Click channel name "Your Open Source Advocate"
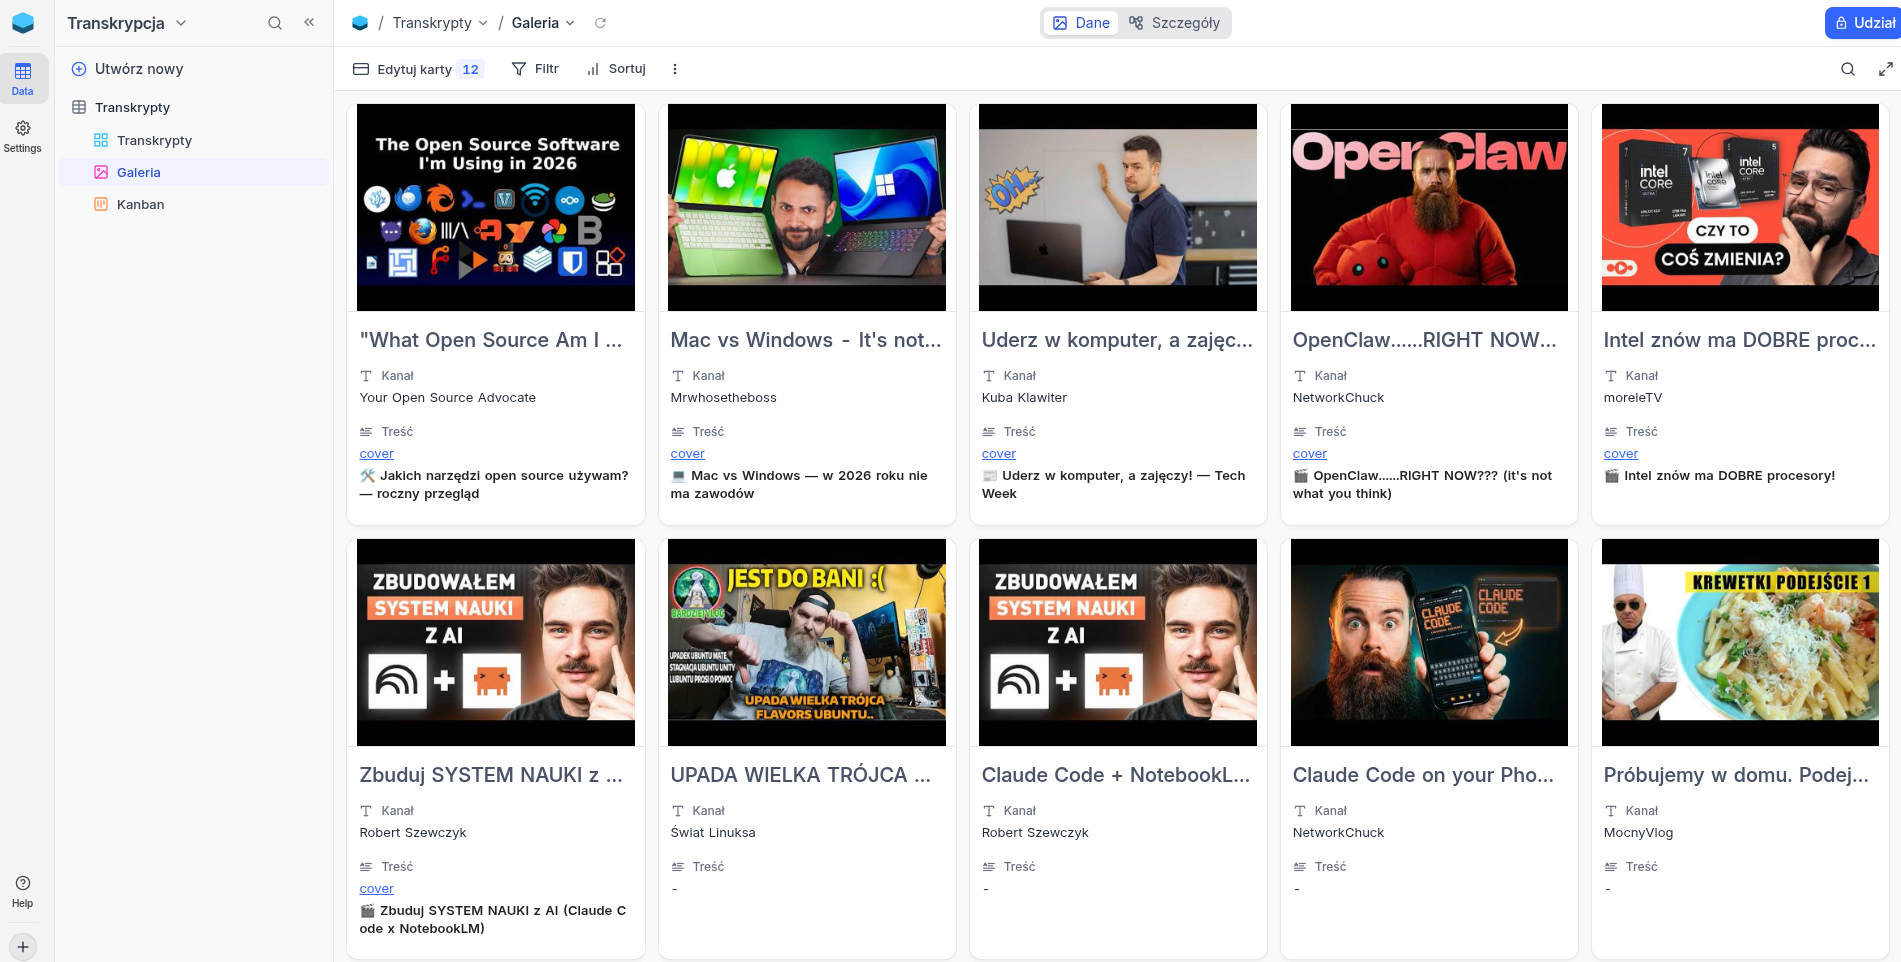Screen dimensions: 1901x962 (448, 398)
